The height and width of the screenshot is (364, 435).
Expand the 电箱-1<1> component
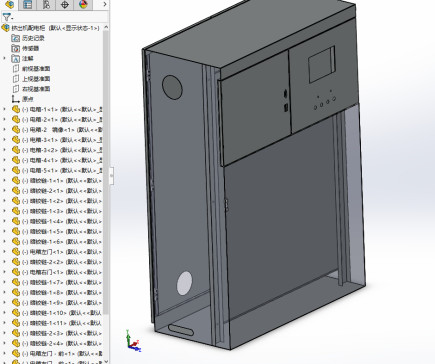pos(4,109)
